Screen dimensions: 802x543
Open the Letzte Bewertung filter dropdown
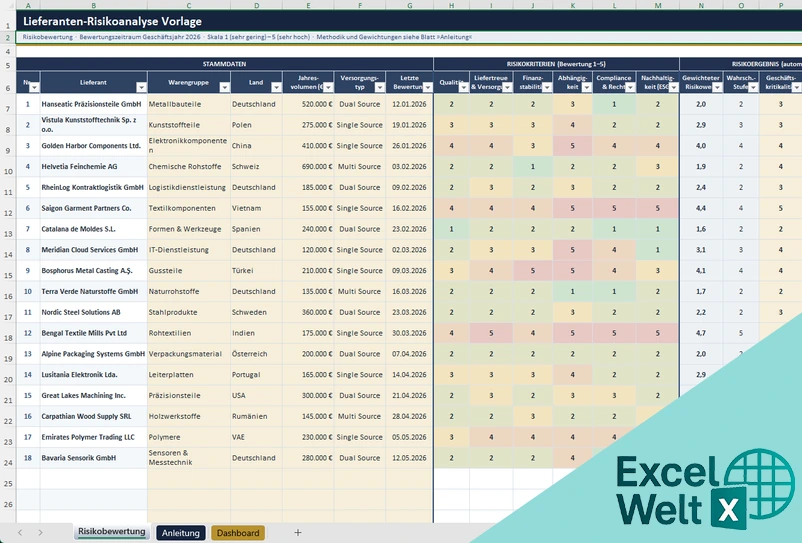pos(428,87)
